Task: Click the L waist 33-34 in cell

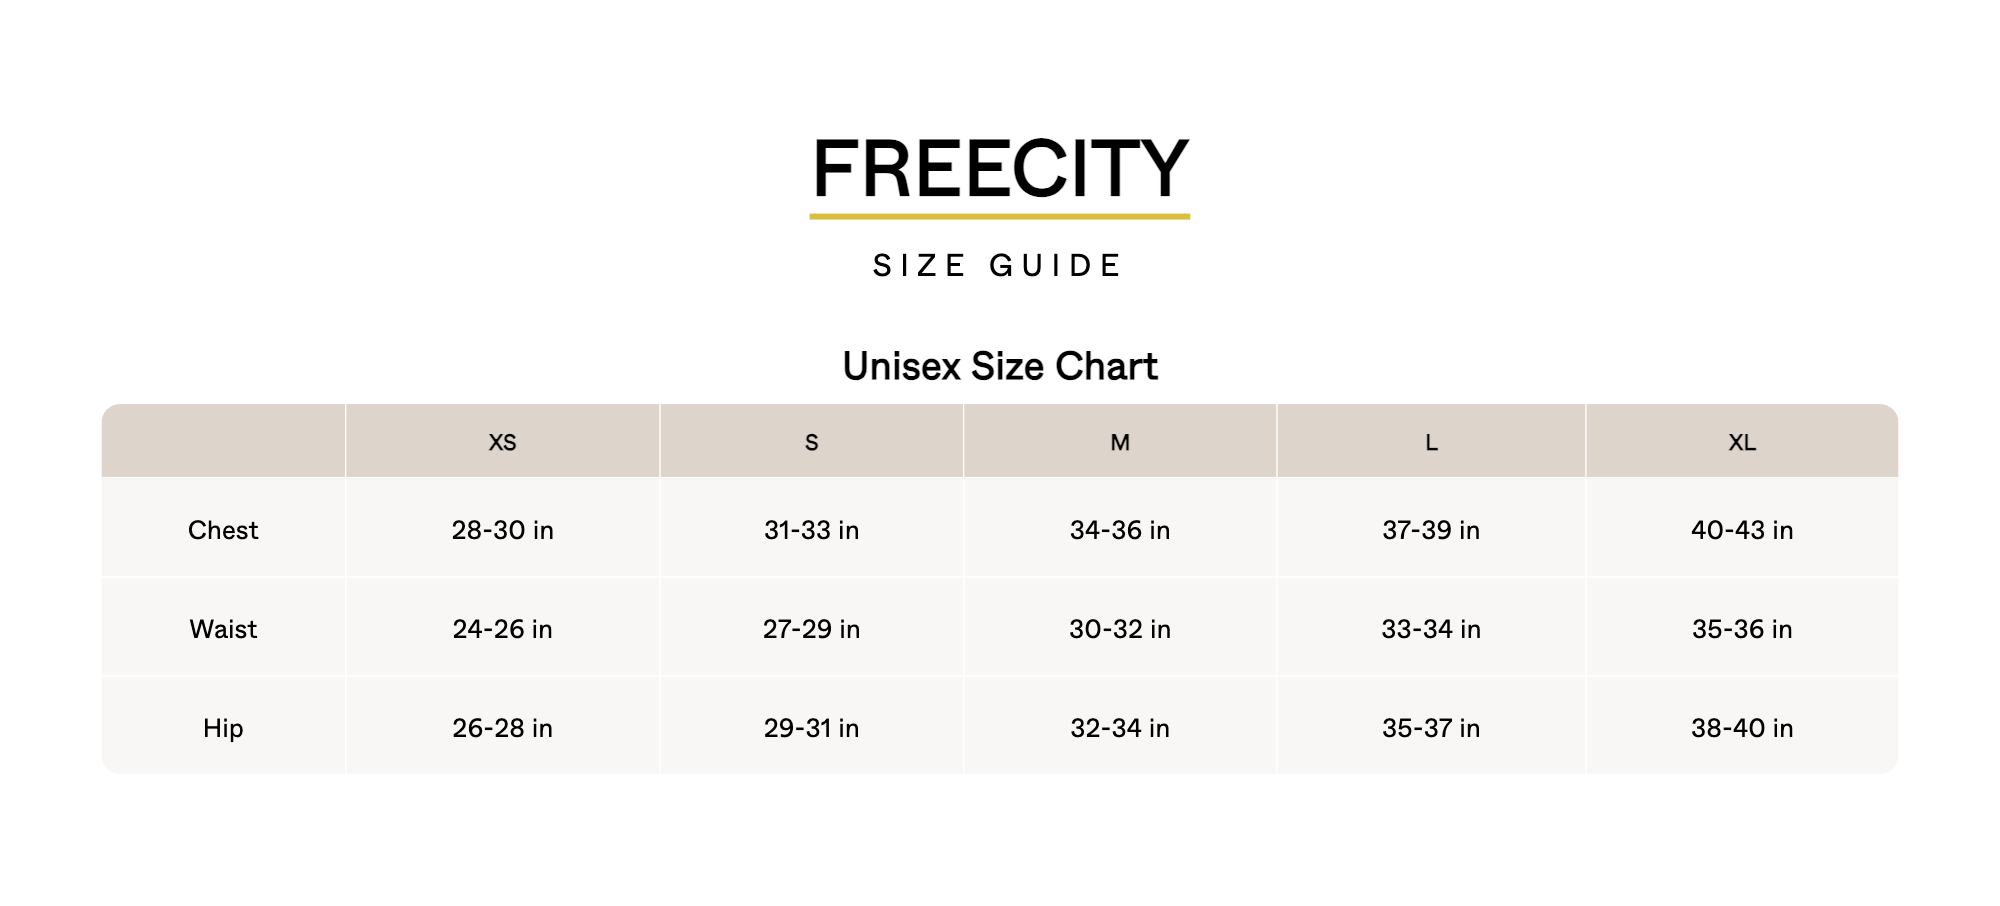Action: click(x=1431, y=629)
